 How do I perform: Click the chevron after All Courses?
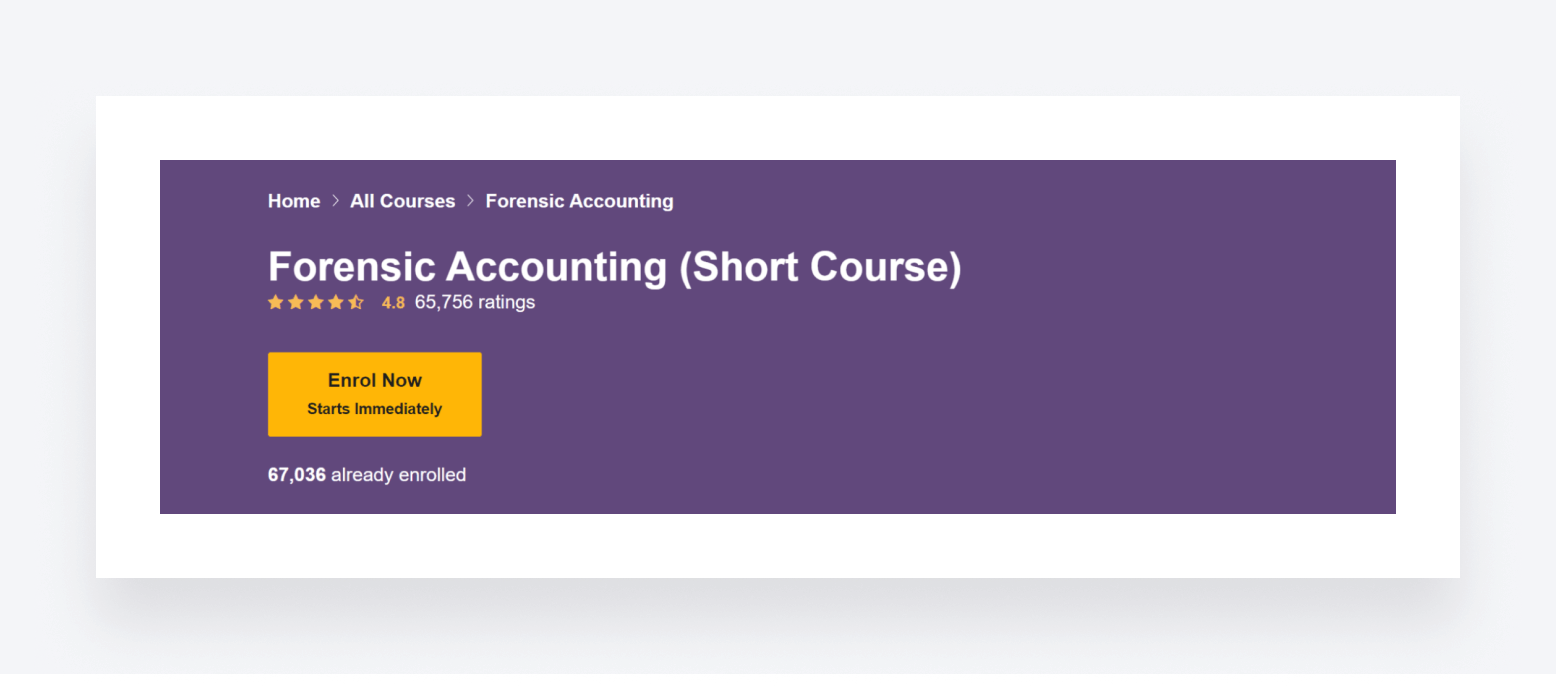(x=470, y=201)
